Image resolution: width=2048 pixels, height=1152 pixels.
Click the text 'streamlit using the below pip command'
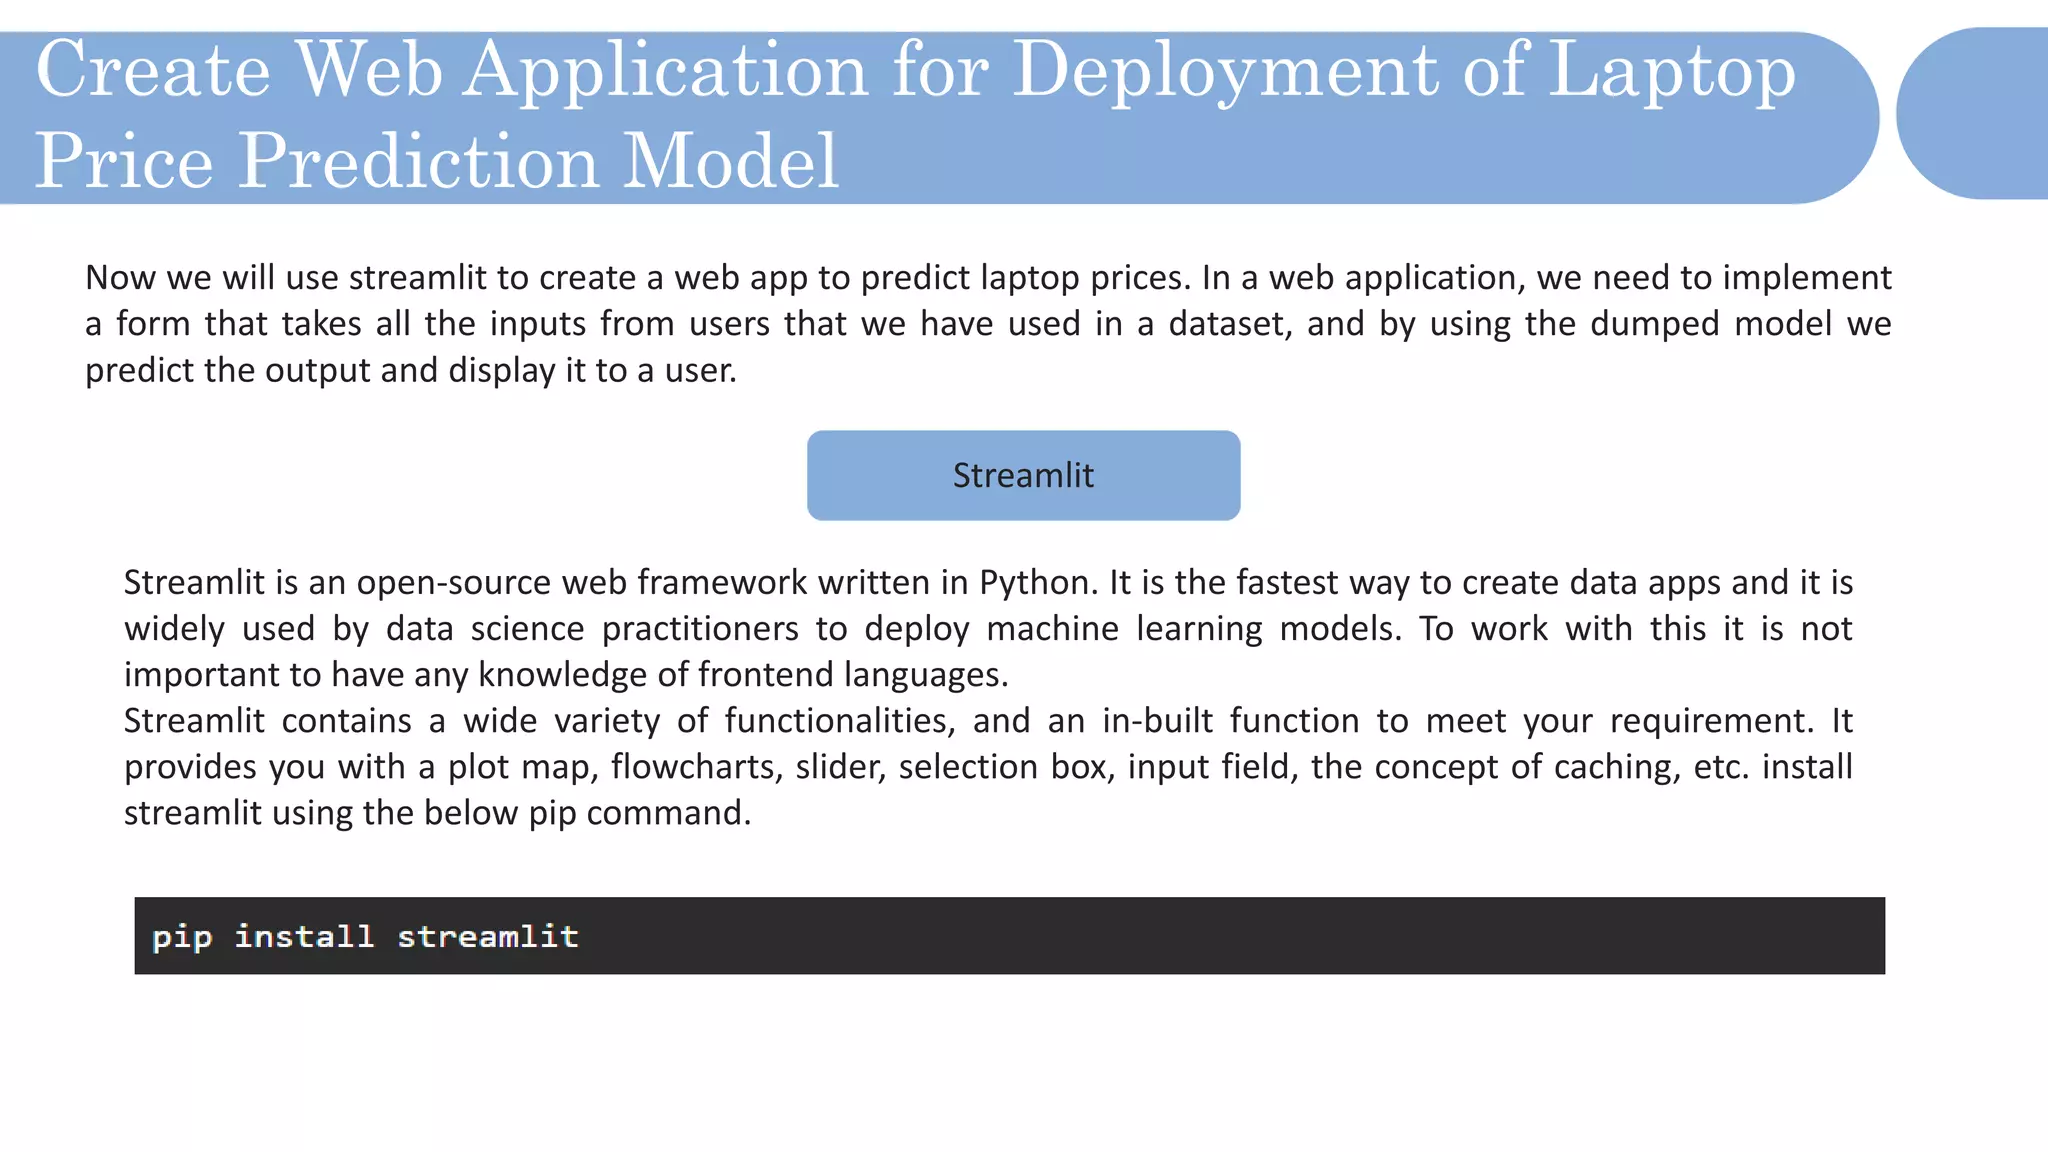437,812
